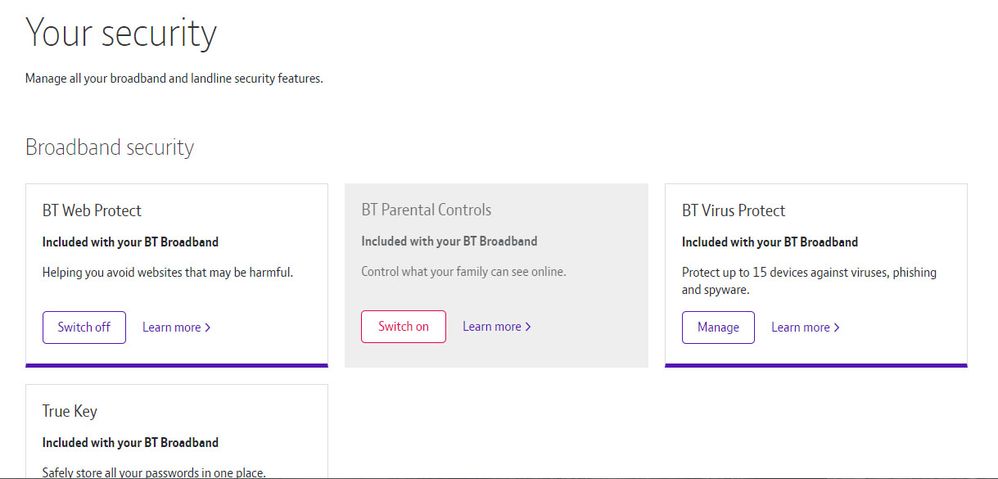
Task: Click the Parental Controls family description text
Action: point(463,272)
